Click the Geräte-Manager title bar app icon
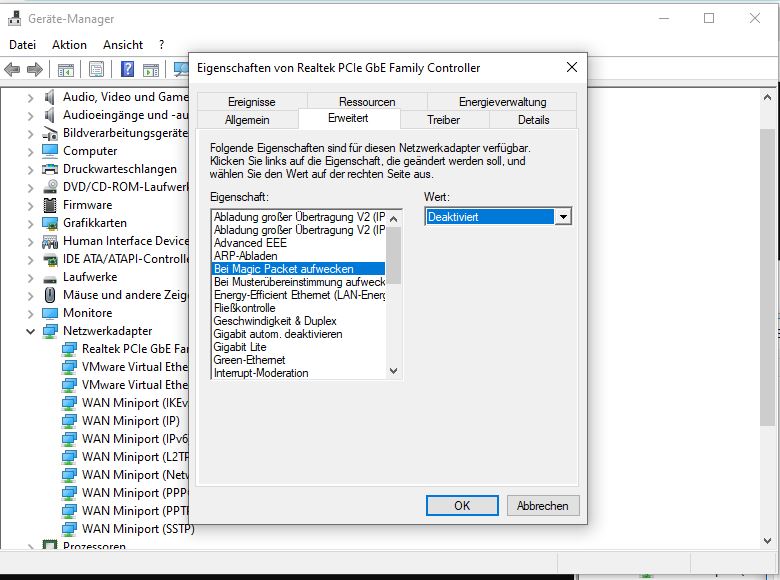This screenshot has width=780, height=580. click(x=15, y=18)
